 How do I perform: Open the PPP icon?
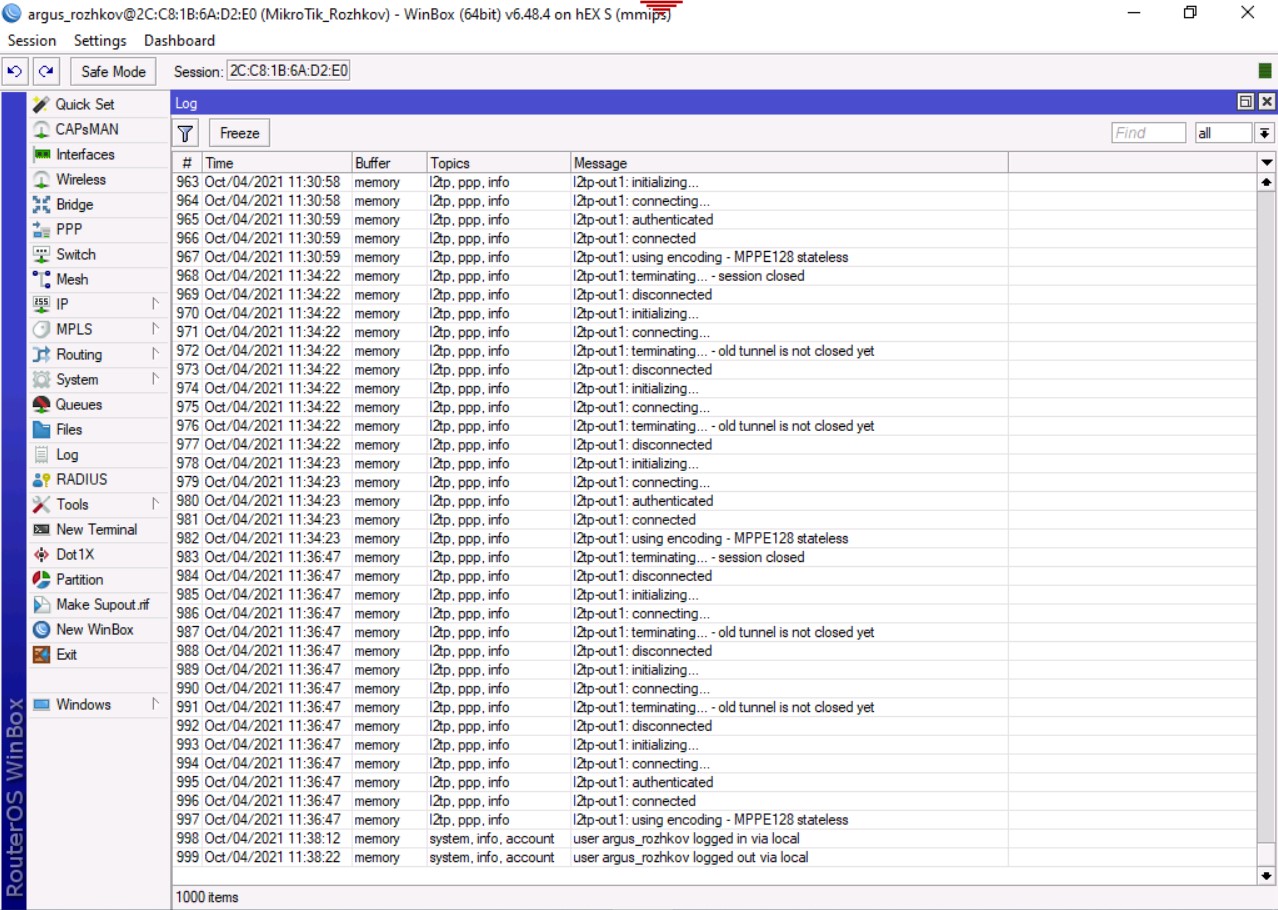41,229
